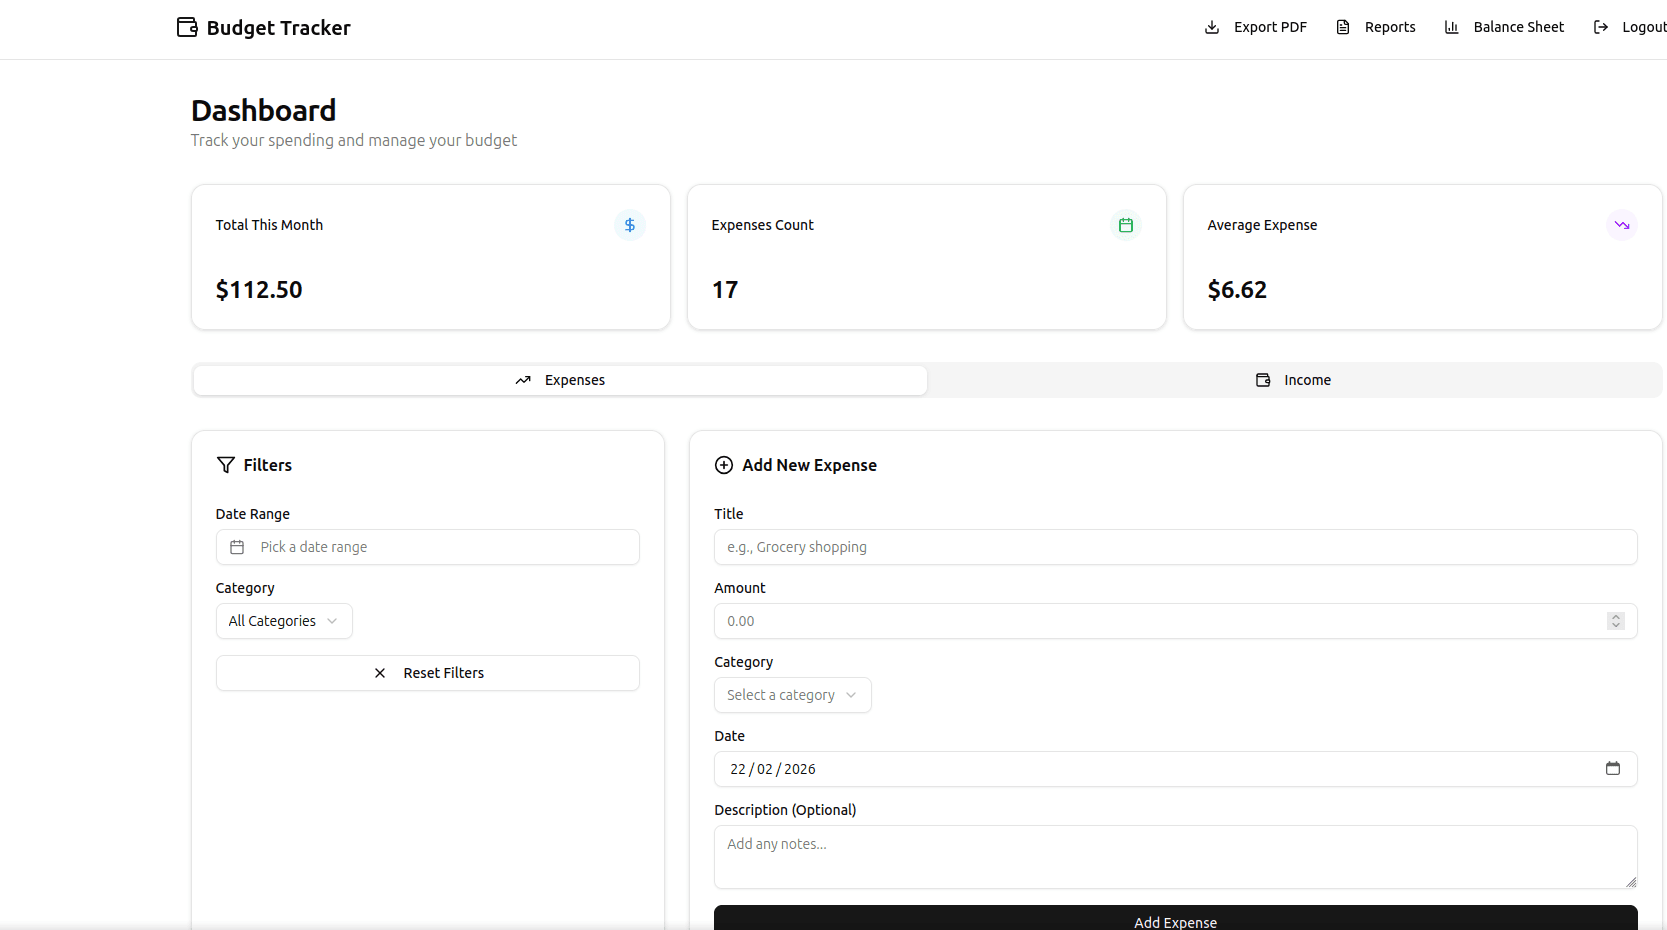
Task: Click the calendar icon in the date range field
Action: pos(237,547)
